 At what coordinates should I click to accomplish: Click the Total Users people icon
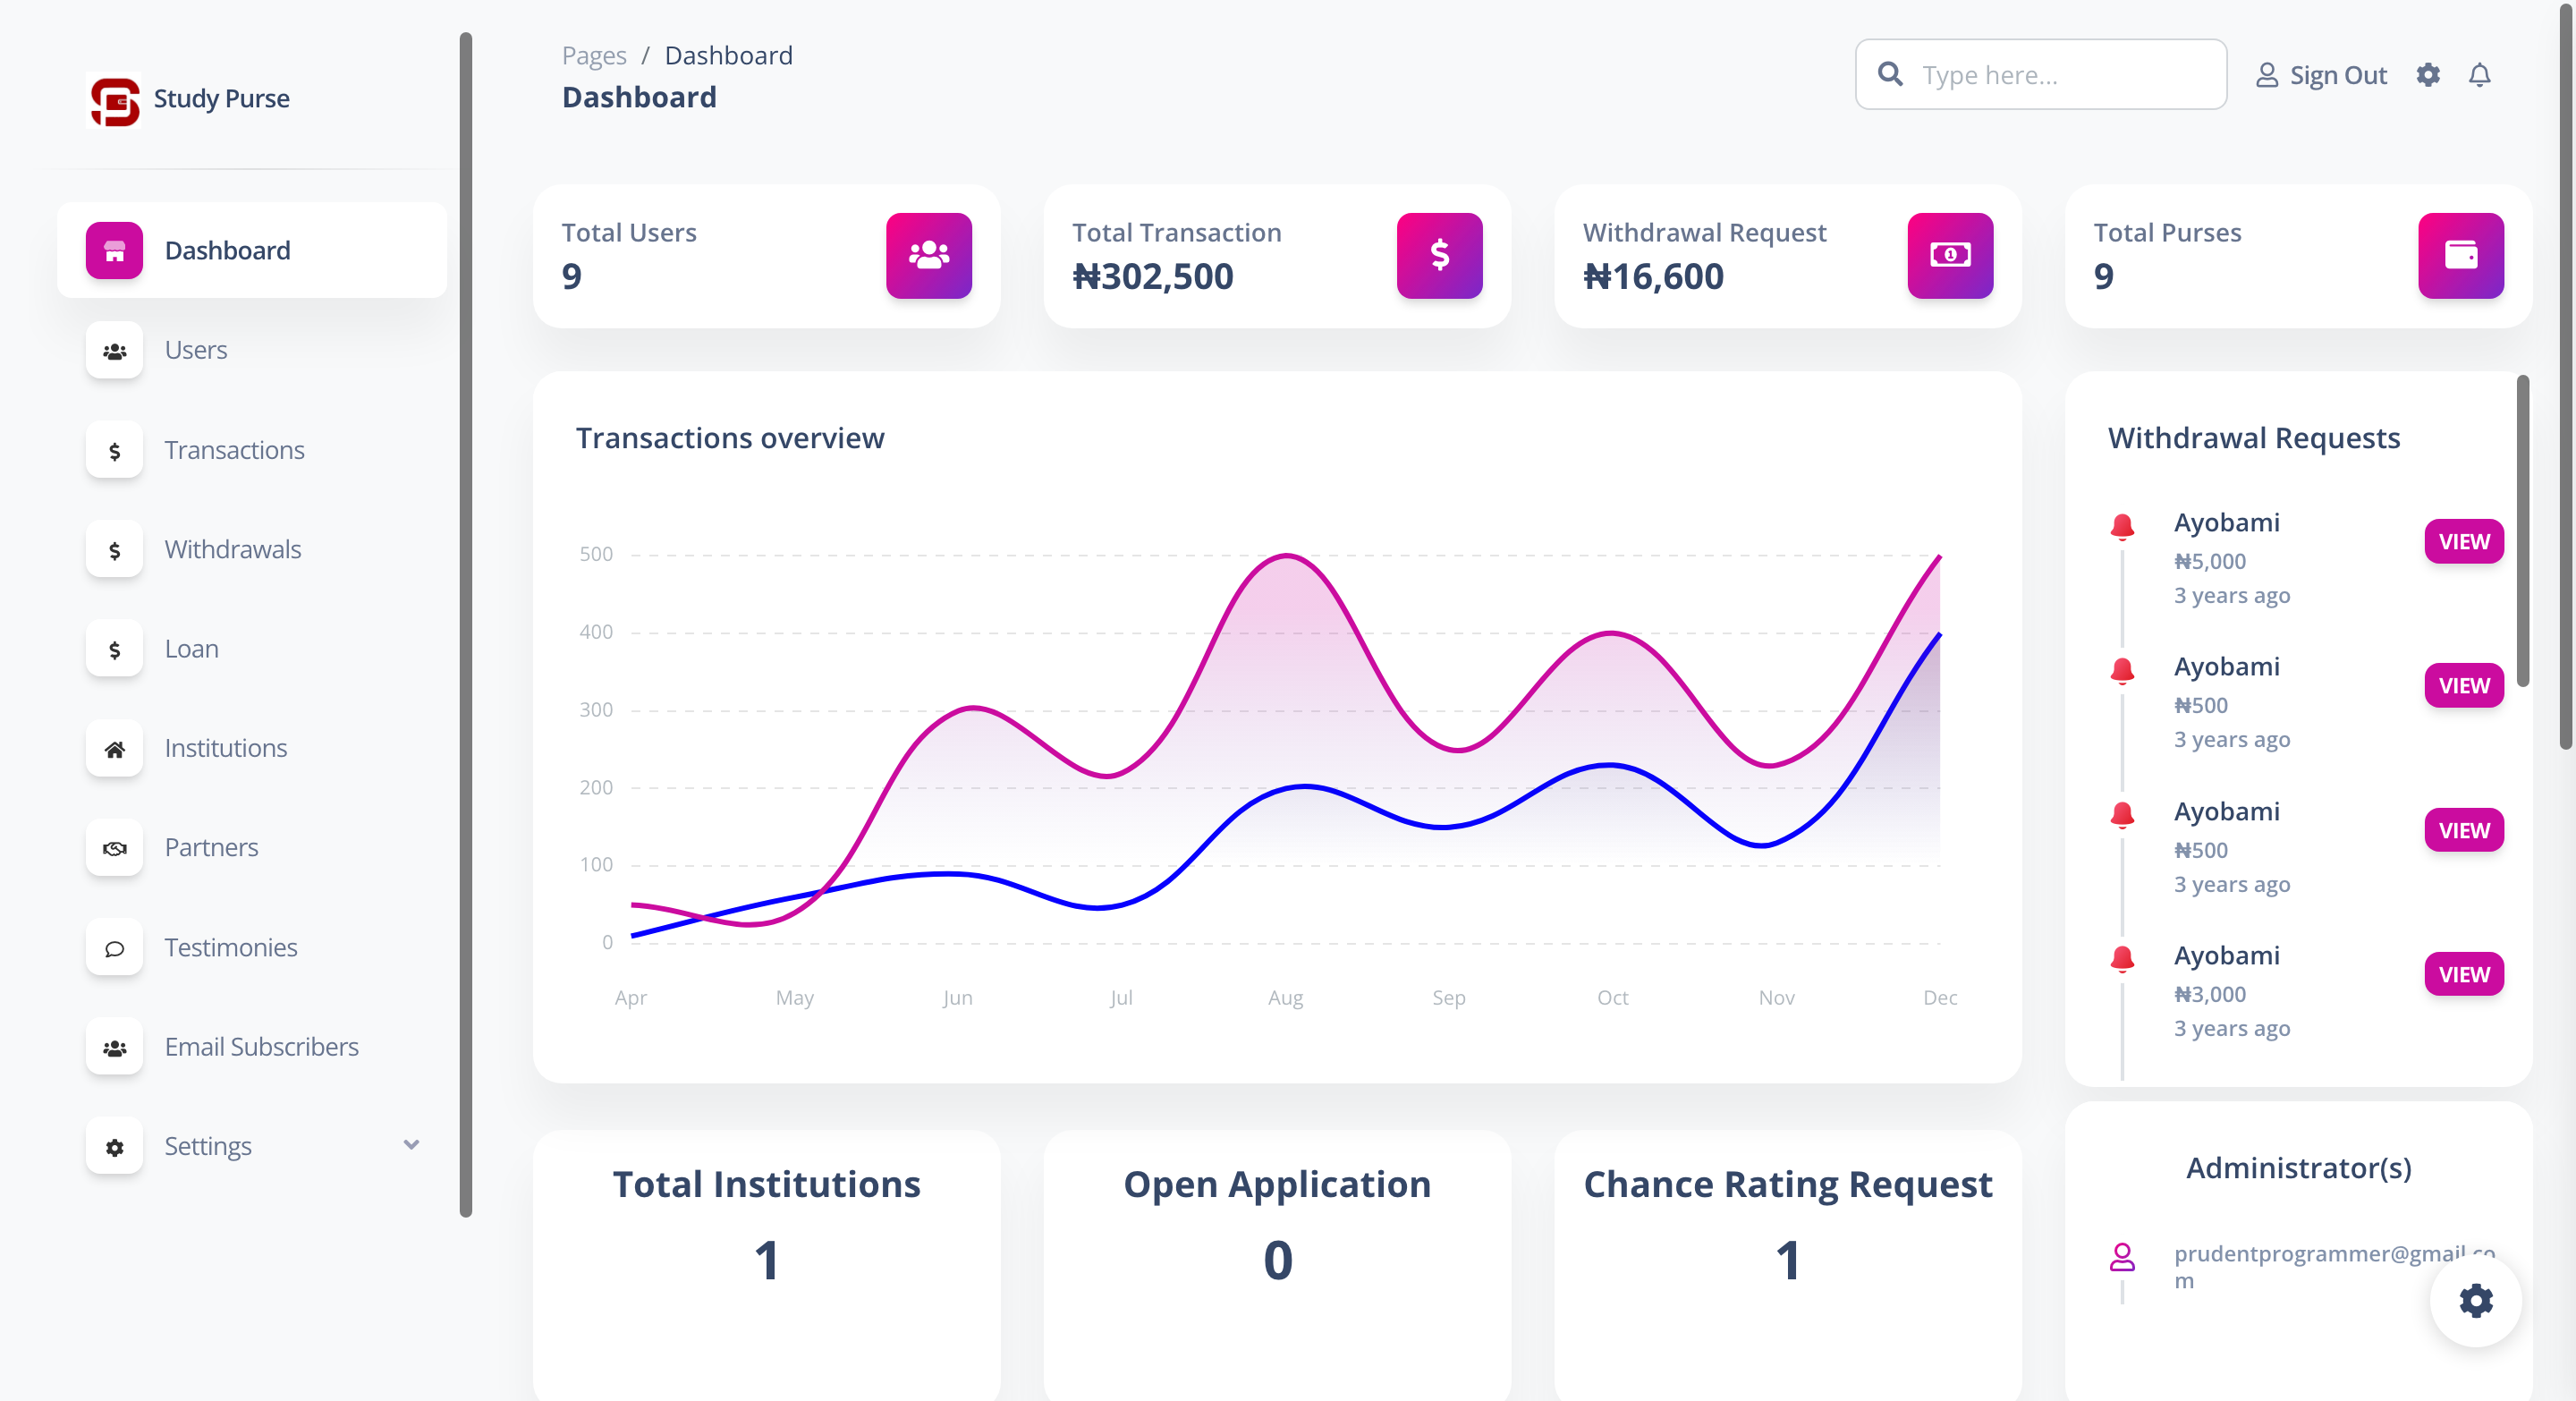tap(928, 255)
